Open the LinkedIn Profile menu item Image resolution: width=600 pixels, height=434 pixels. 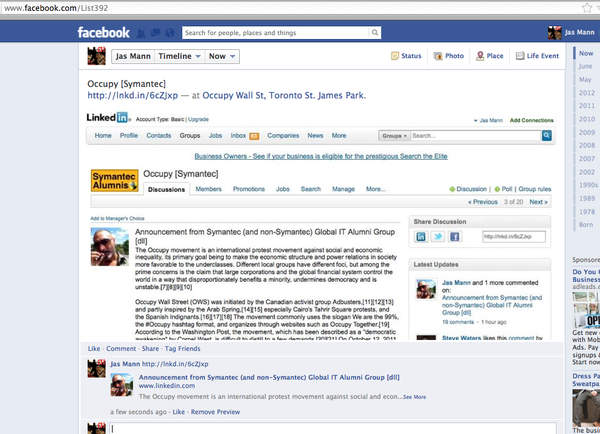(x=129, y=135)
